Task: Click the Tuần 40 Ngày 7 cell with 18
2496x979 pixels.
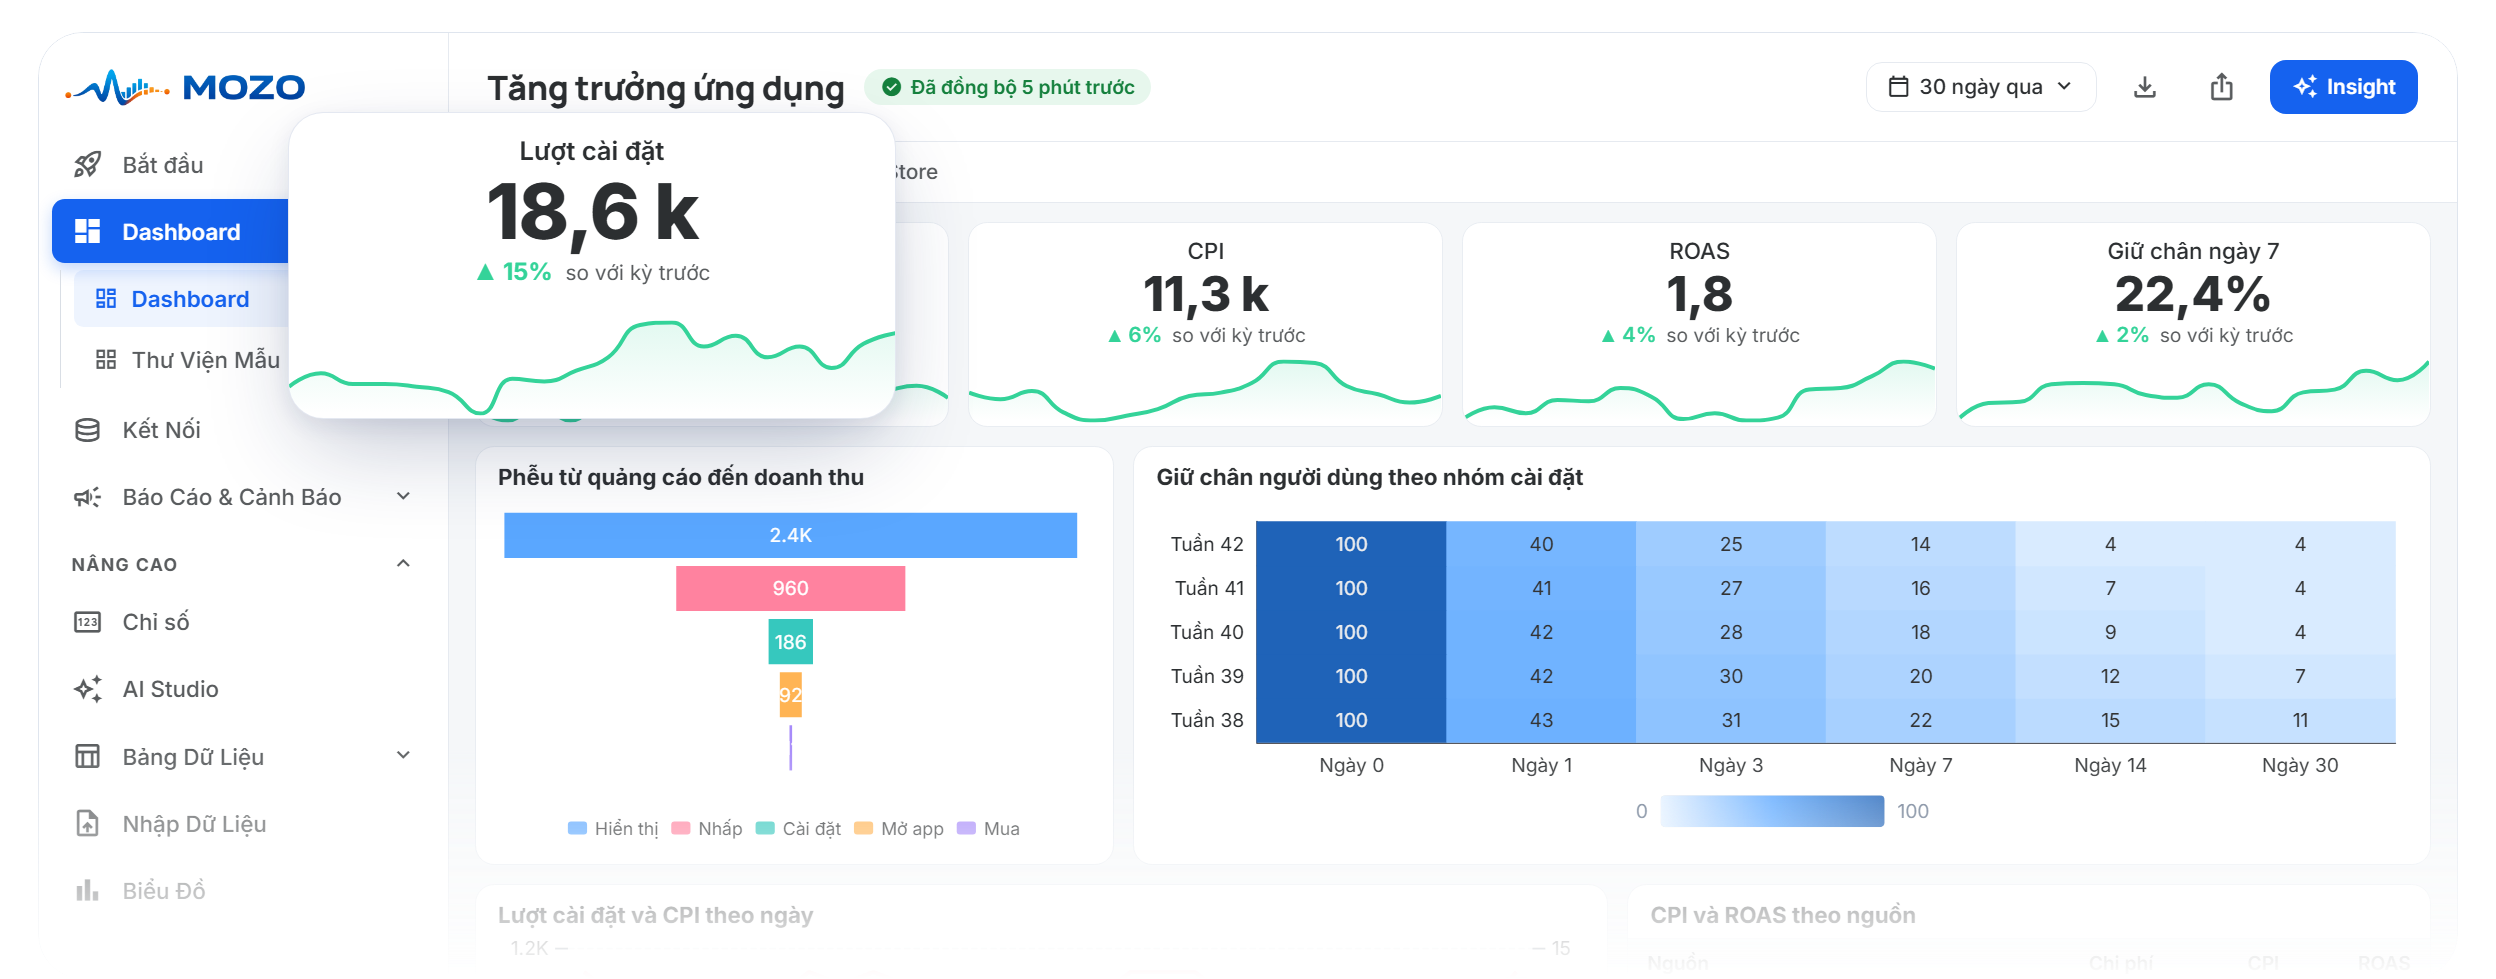Action: 1920,632
